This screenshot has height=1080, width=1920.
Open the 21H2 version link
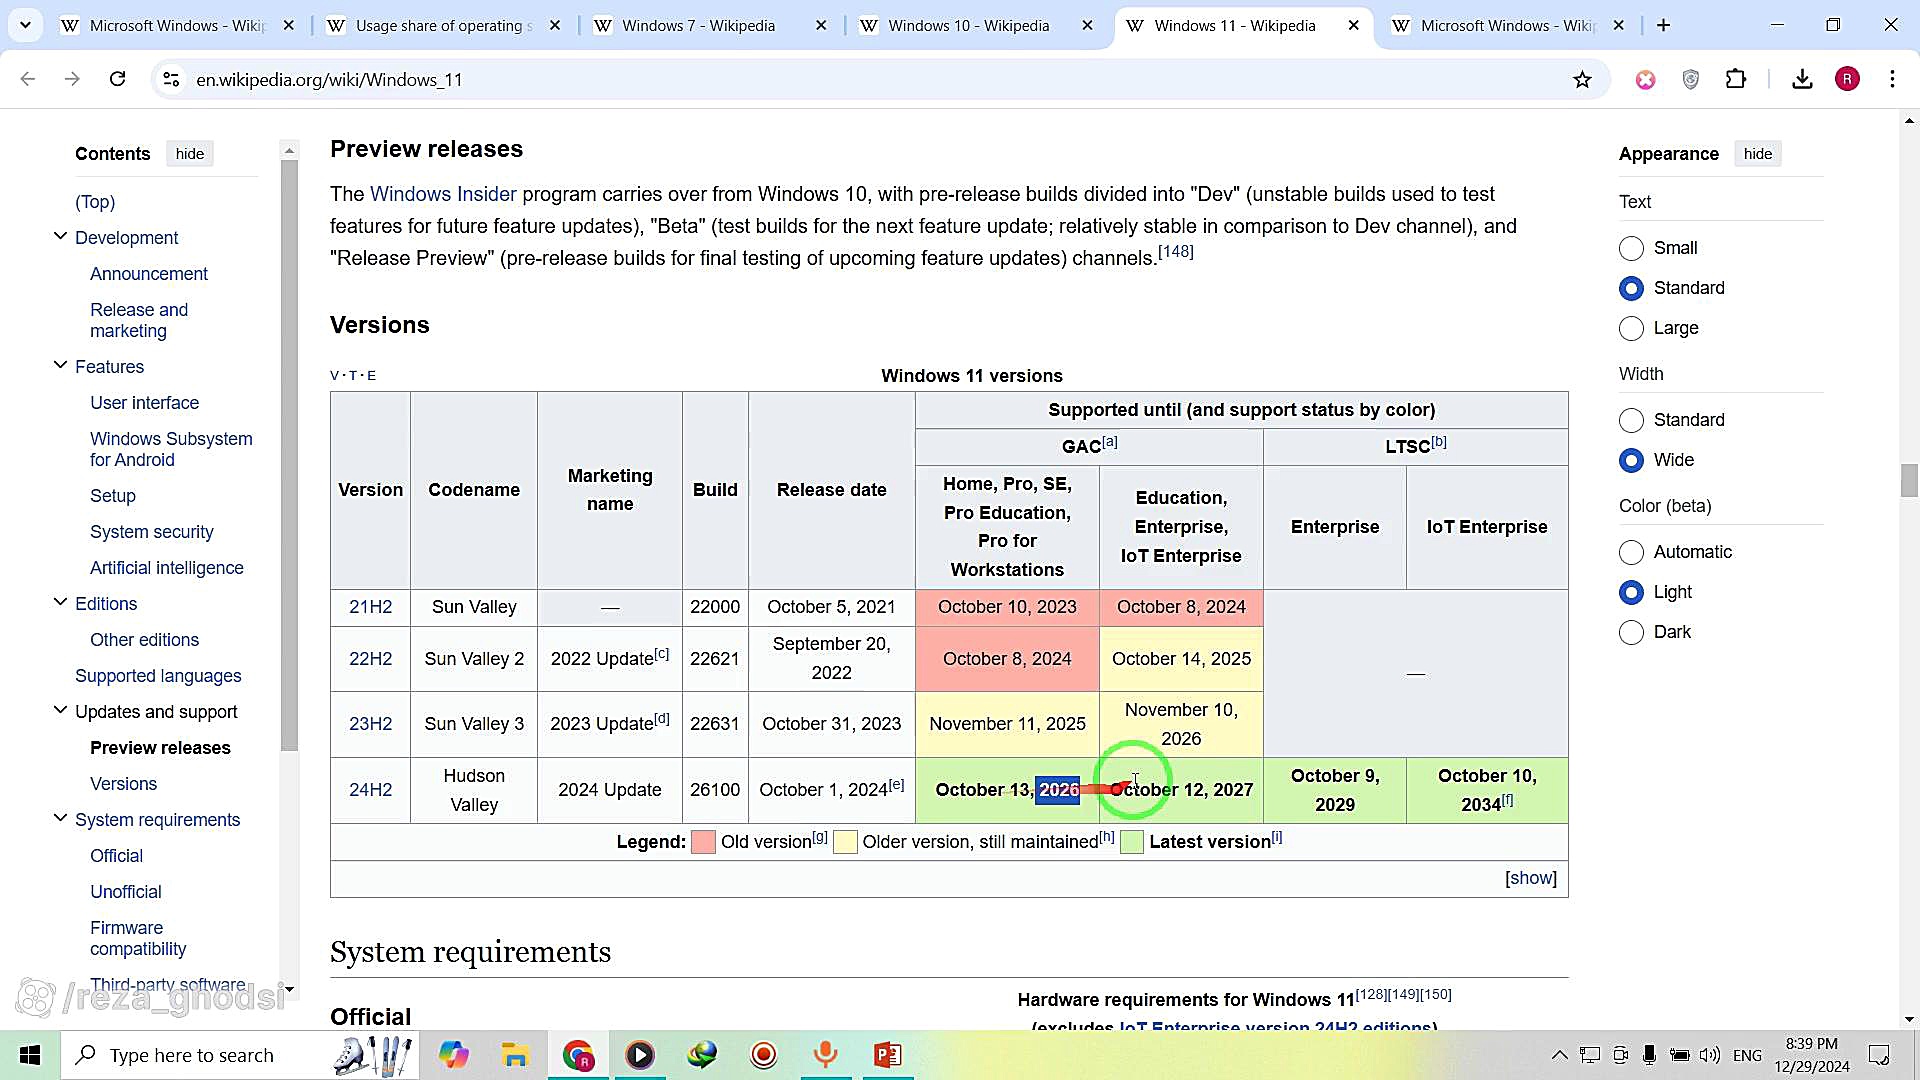pos(370,607)
